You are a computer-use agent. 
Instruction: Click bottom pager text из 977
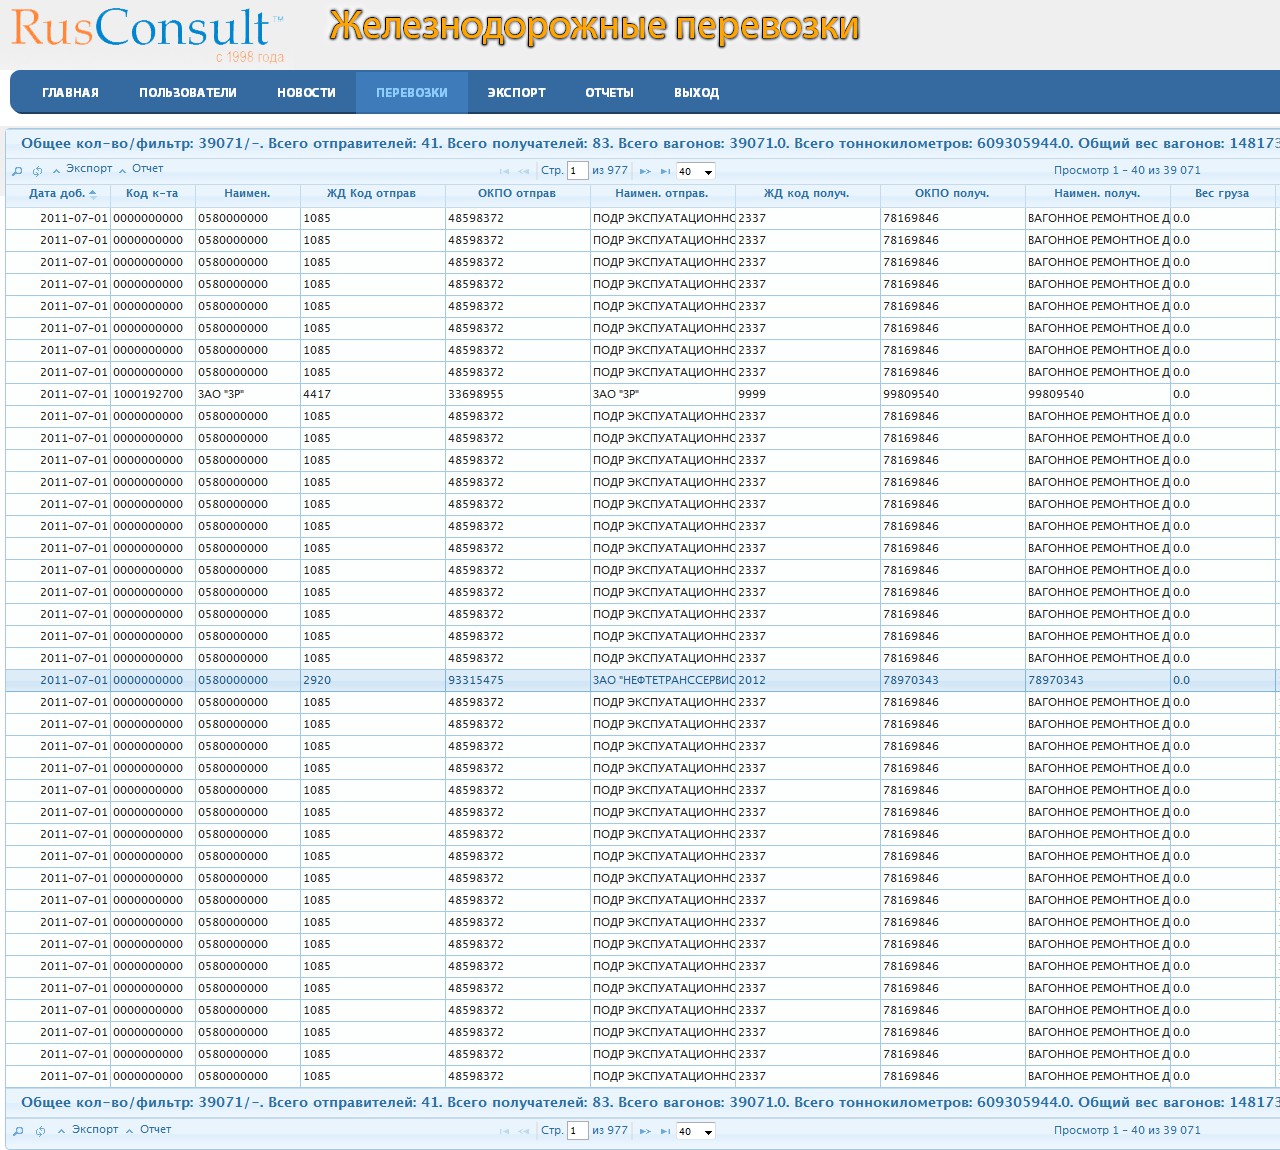click(610, 1131)
